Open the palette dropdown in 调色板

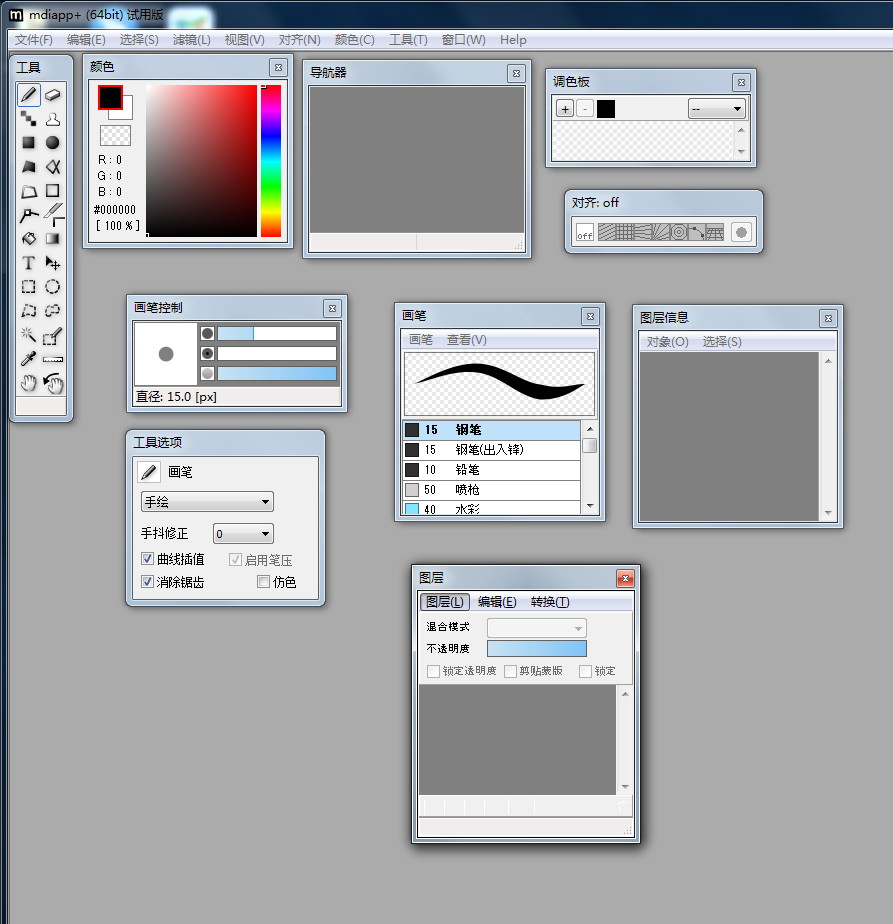point(717,109)
